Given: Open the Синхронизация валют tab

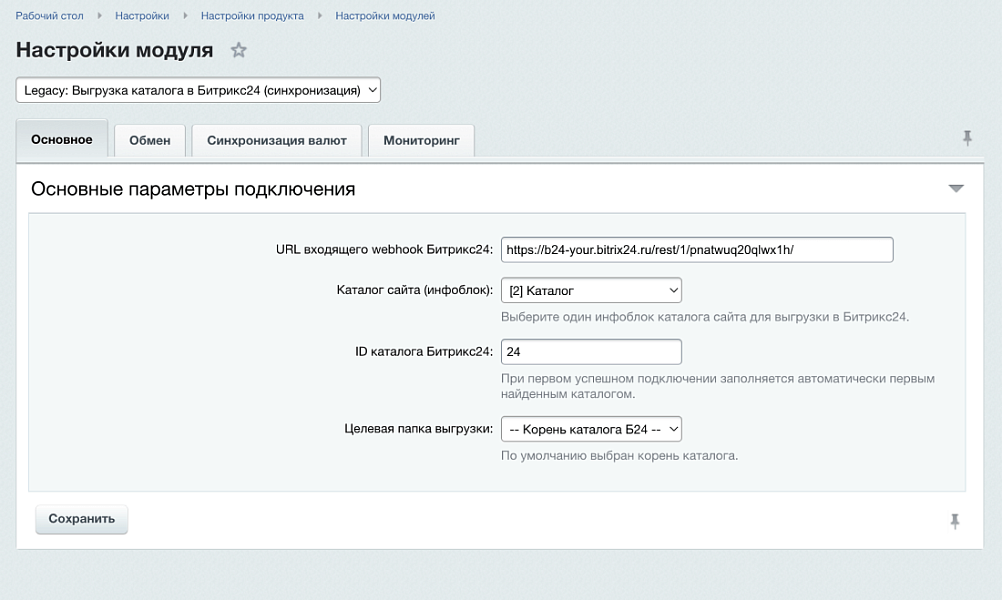Looking at the screenshot, I should 277,141.
